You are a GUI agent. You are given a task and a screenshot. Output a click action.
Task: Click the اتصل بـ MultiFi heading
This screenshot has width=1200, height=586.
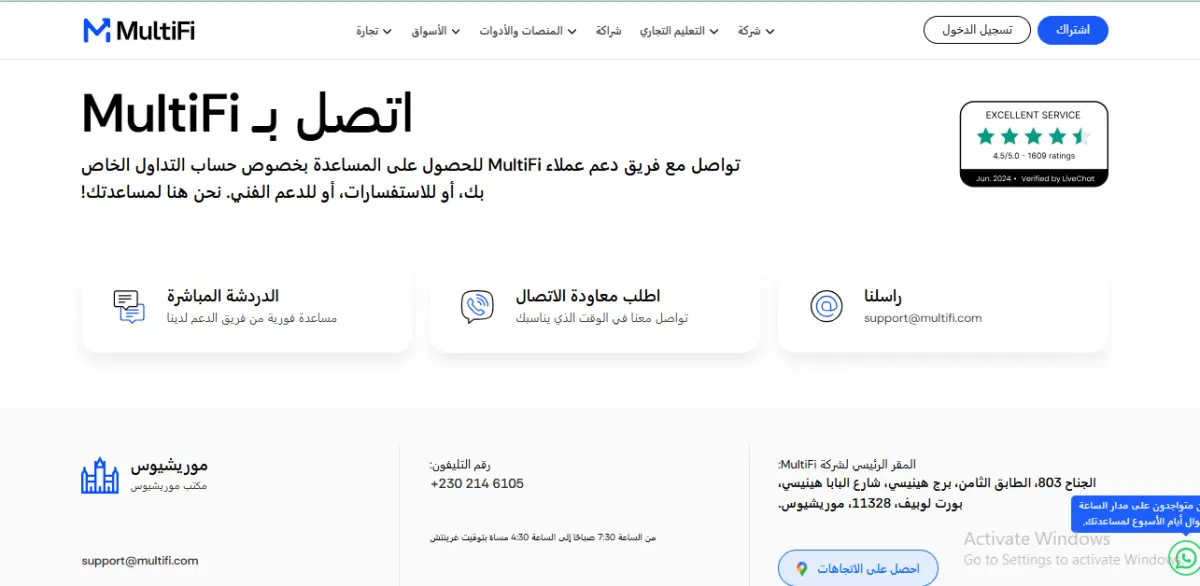coord(247,115)
